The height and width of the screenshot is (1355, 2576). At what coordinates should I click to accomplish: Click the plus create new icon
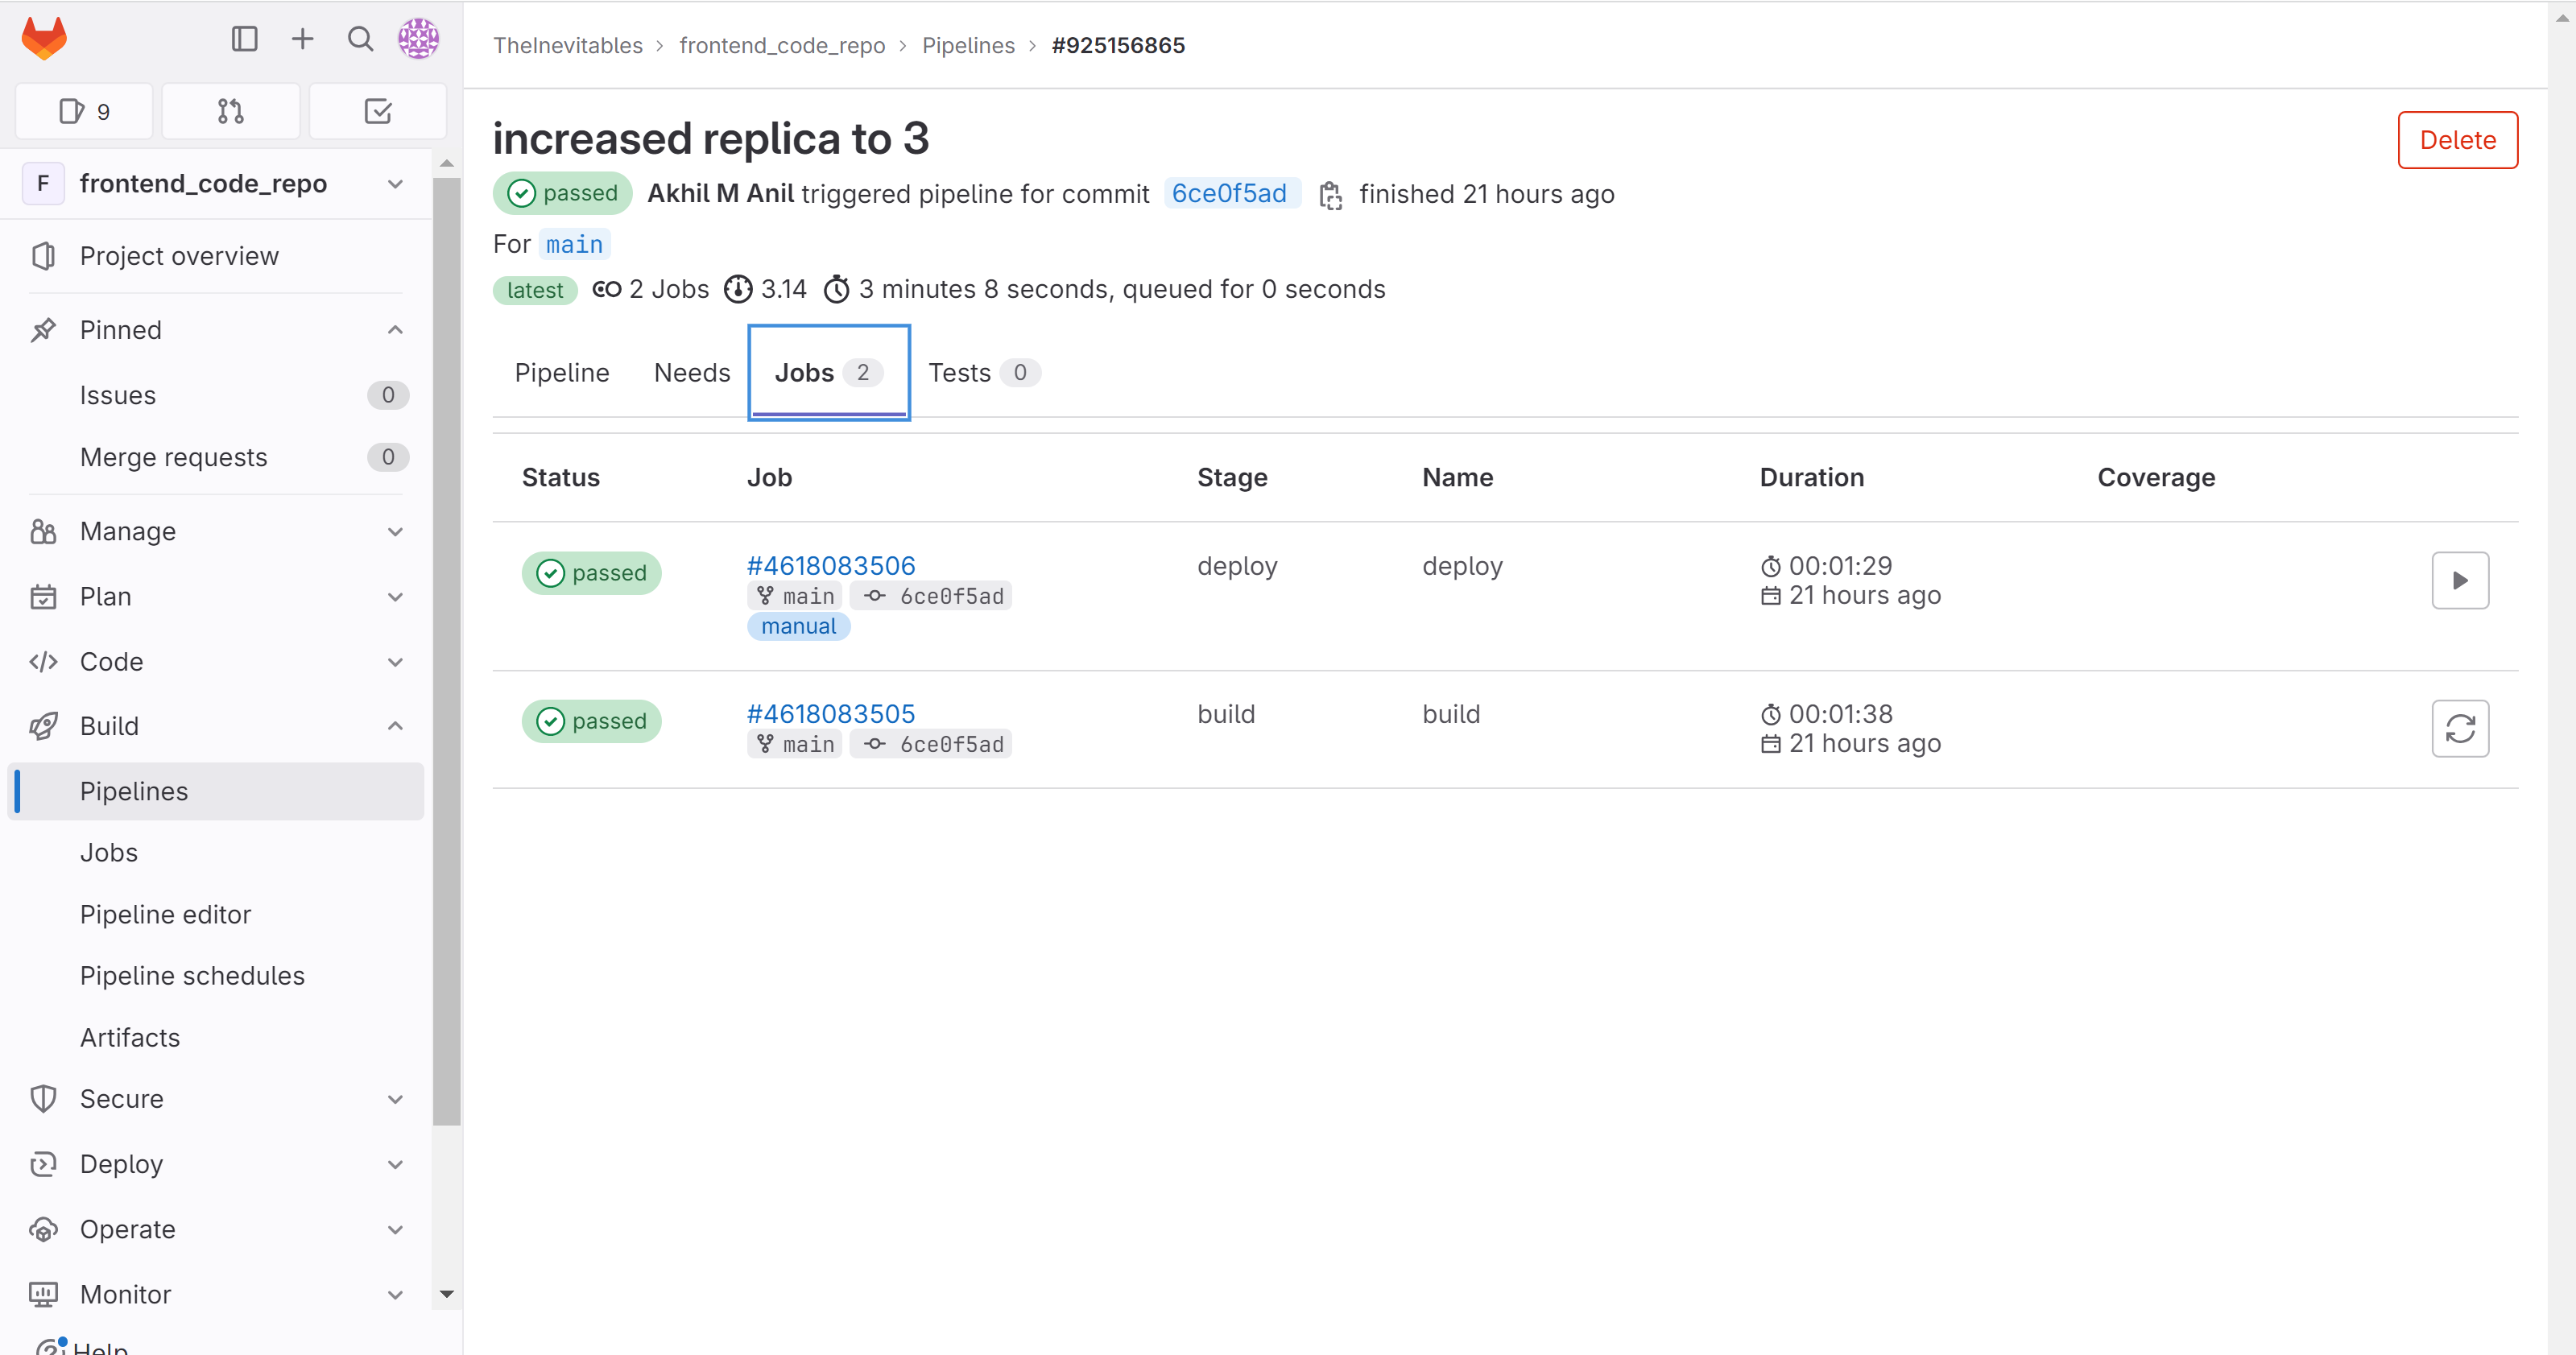click(x=302, y=39)
